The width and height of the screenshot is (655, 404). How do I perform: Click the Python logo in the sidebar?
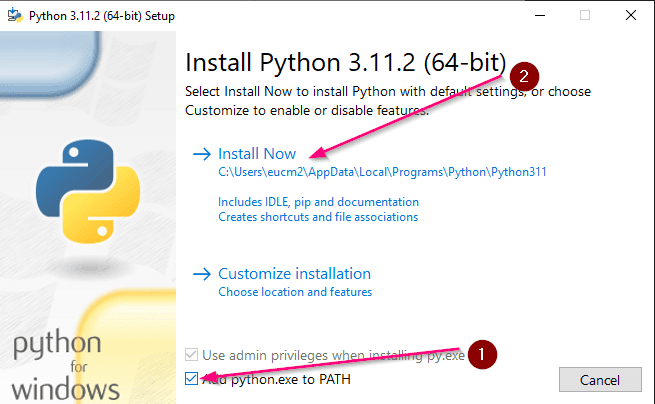(x=88, y=191)
